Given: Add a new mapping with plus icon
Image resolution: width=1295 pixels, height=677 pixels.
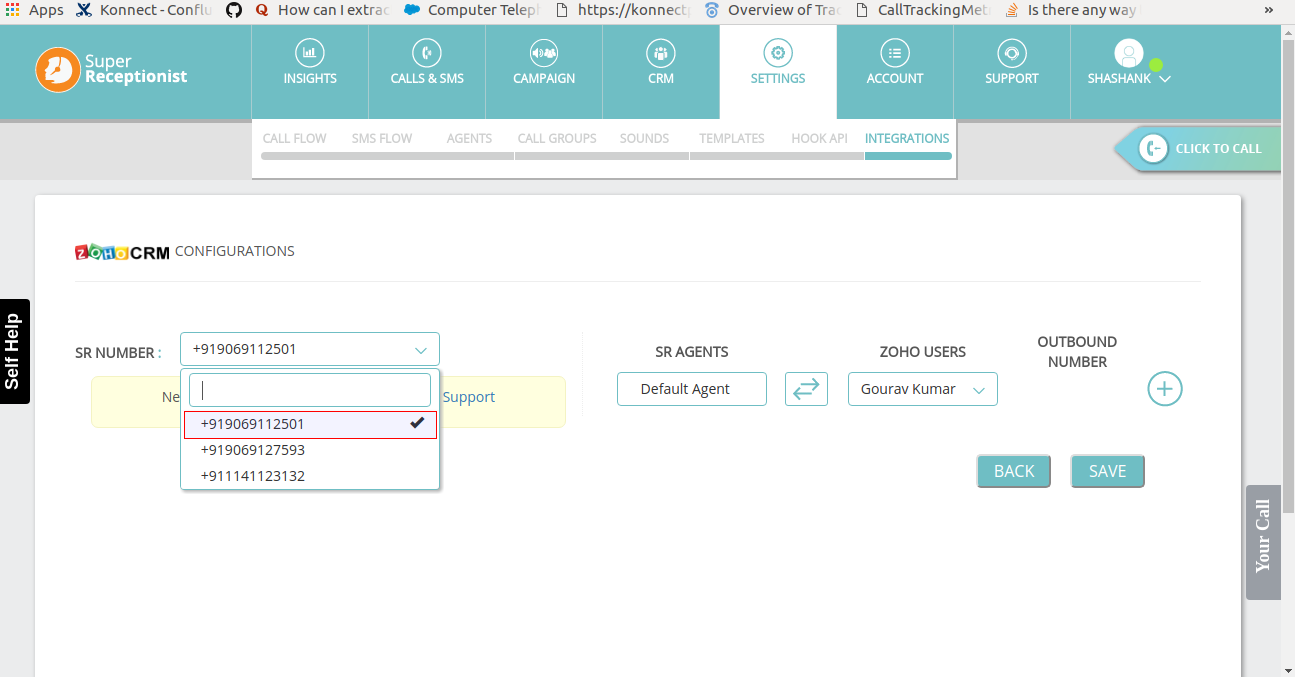Looking at the screenshot, I should click(1165, 389).
